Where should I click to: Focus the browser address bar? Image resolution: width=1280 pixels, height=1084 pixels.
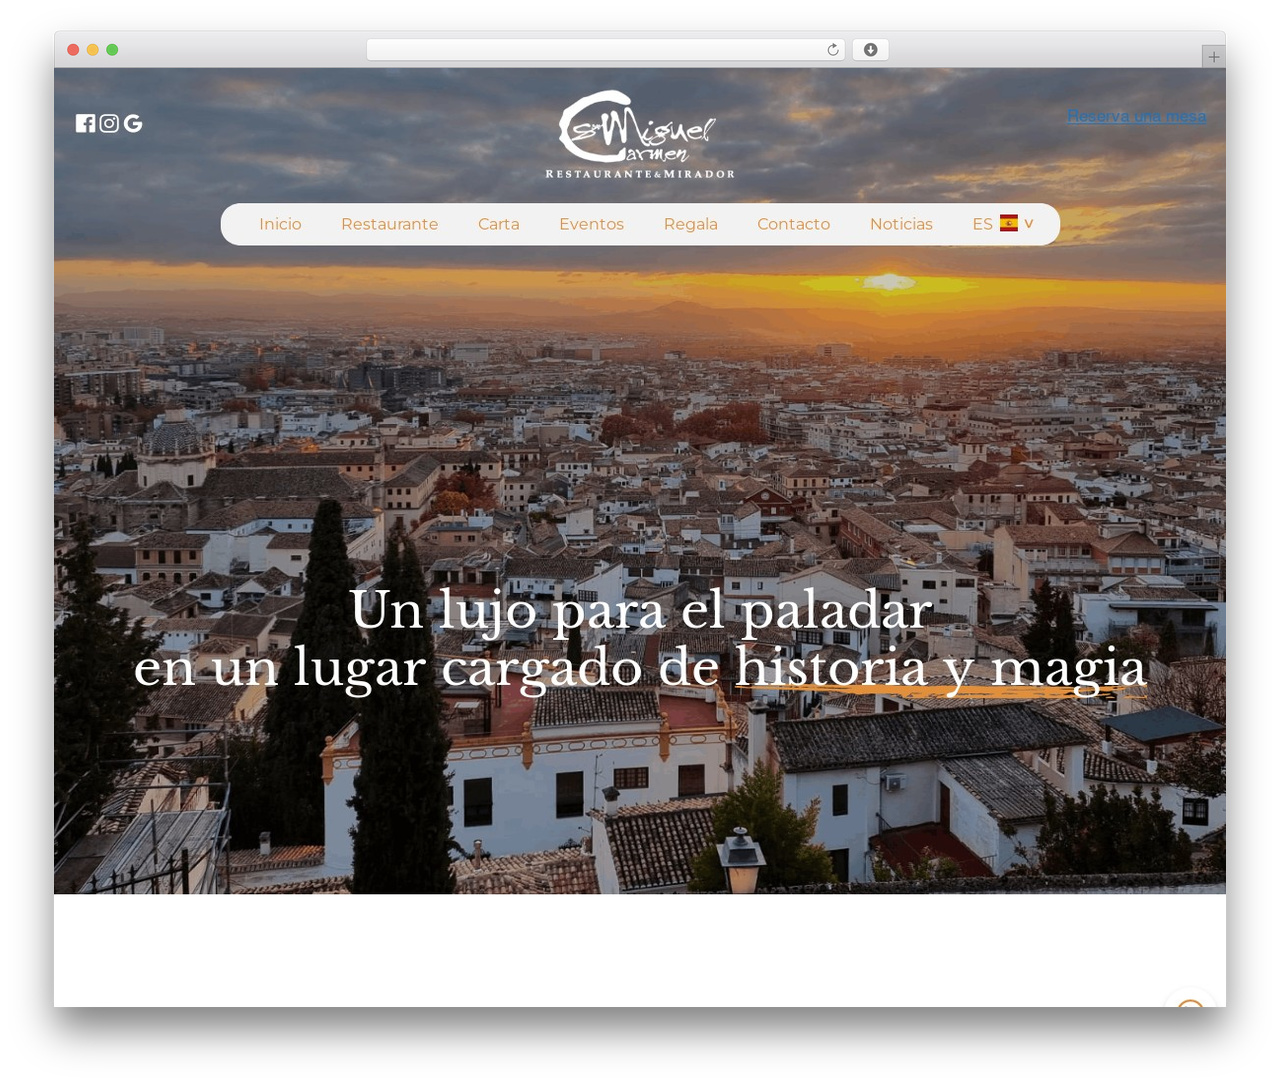[605, 50]
